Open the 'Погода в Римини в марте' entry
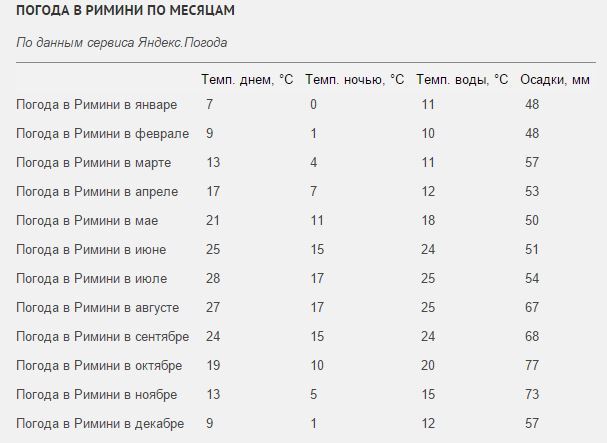607x443 pixels. click(92, 162)
